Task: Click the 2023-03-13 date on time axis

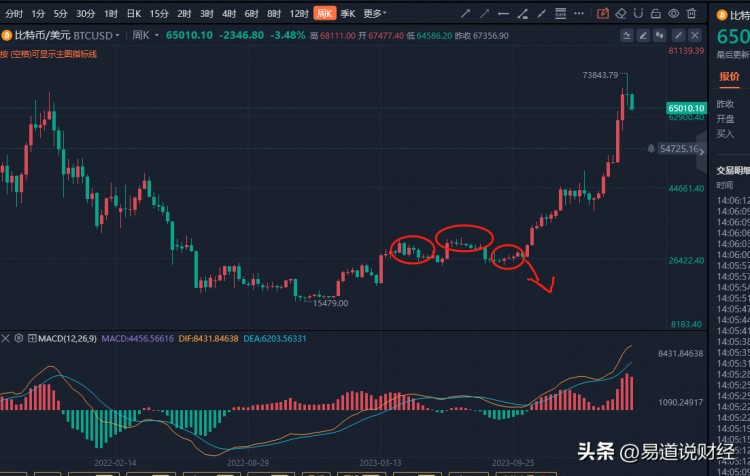Action: click(380, 463)
